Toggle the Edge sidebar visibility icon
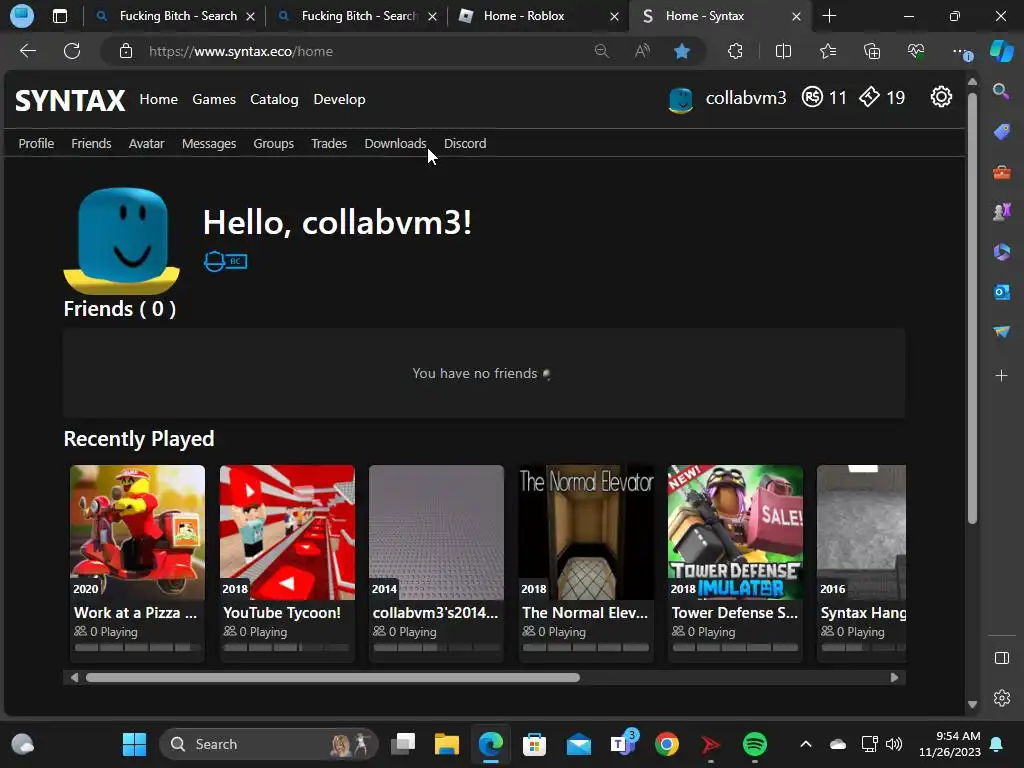This screenshot has height=768, width=1024. (1001, 658)
